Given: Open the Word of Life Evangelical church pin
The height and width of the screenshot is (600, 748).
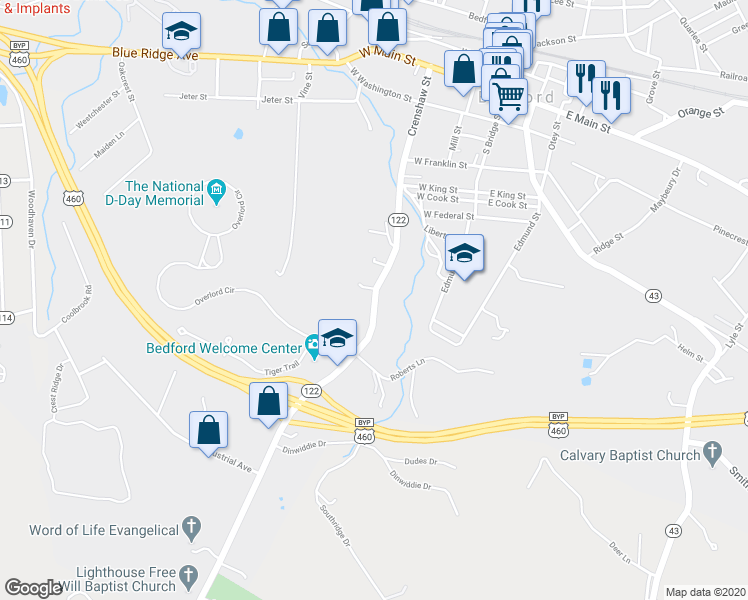Looking at the screenshot, I should tap(192, 529).
